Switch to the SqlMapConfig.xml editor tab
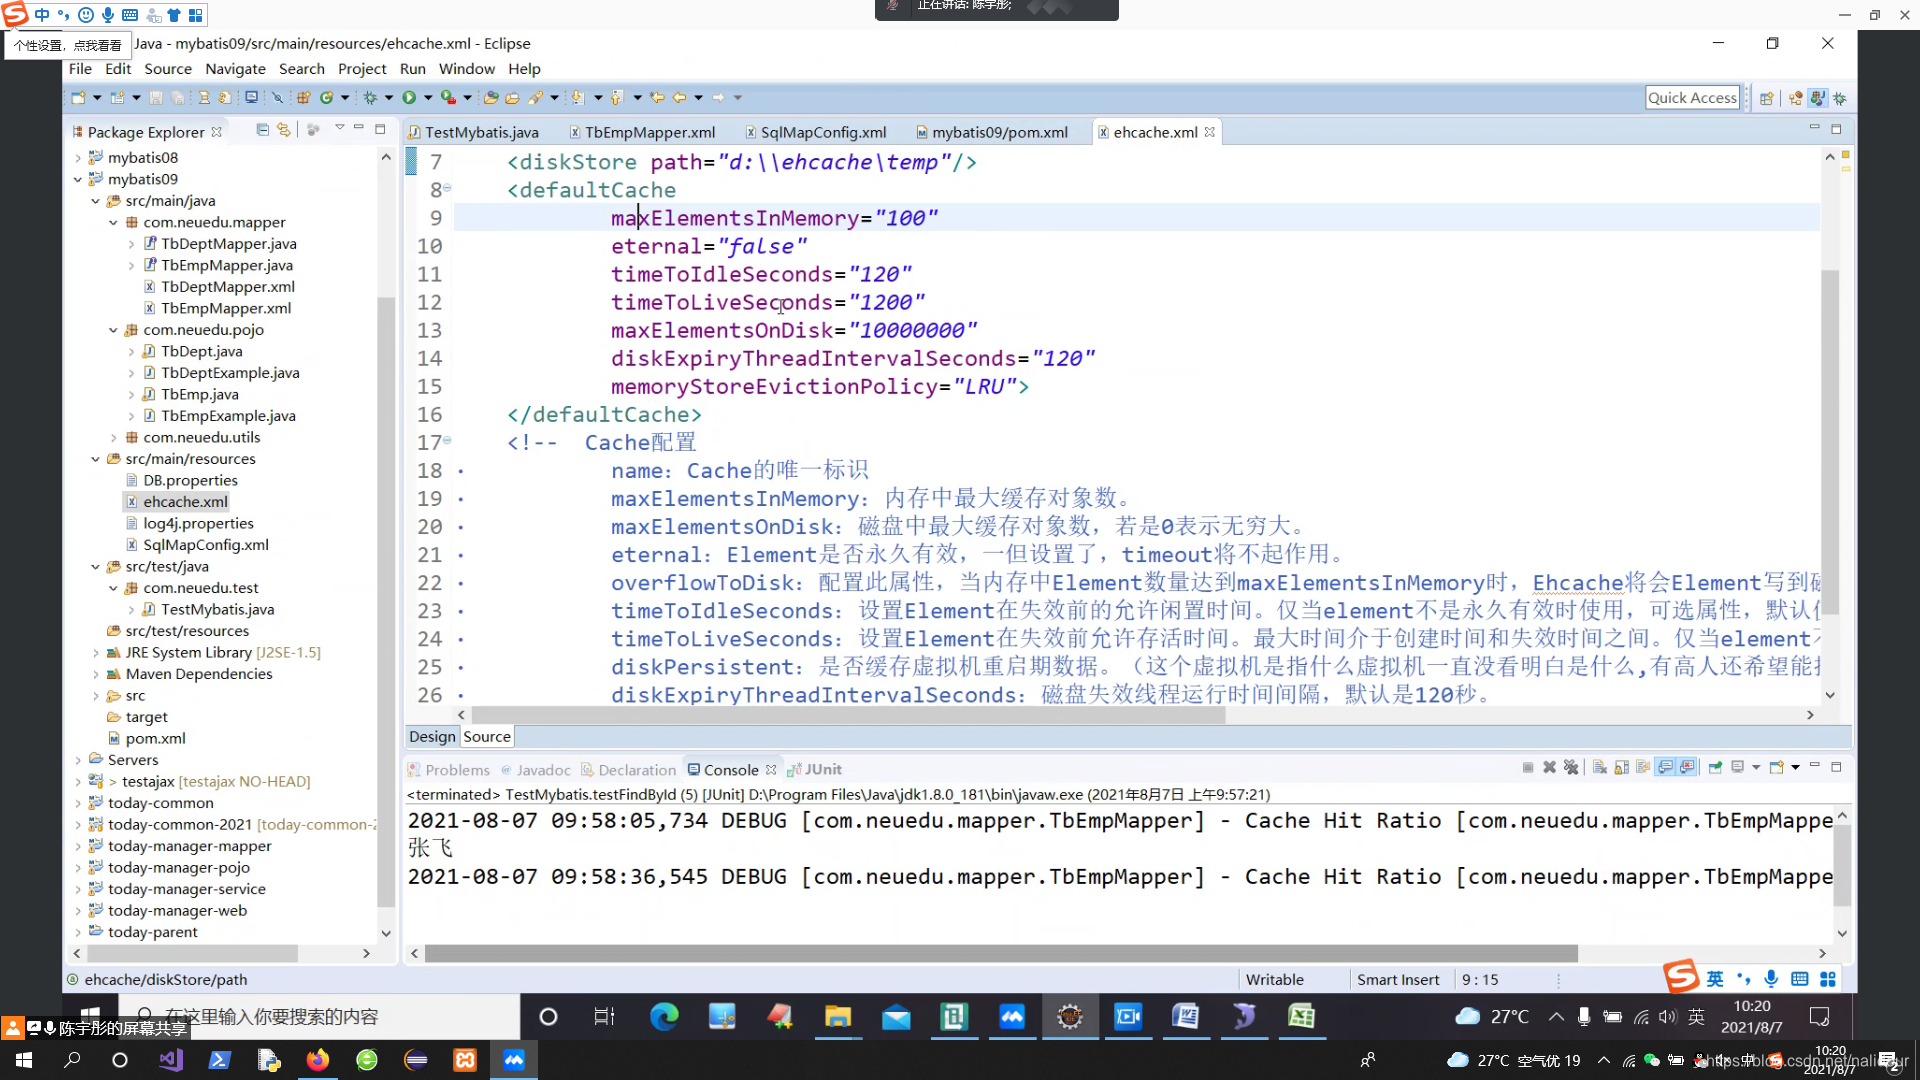The width and height of the screenshot is (1920, 1080). tap(822, 132)
